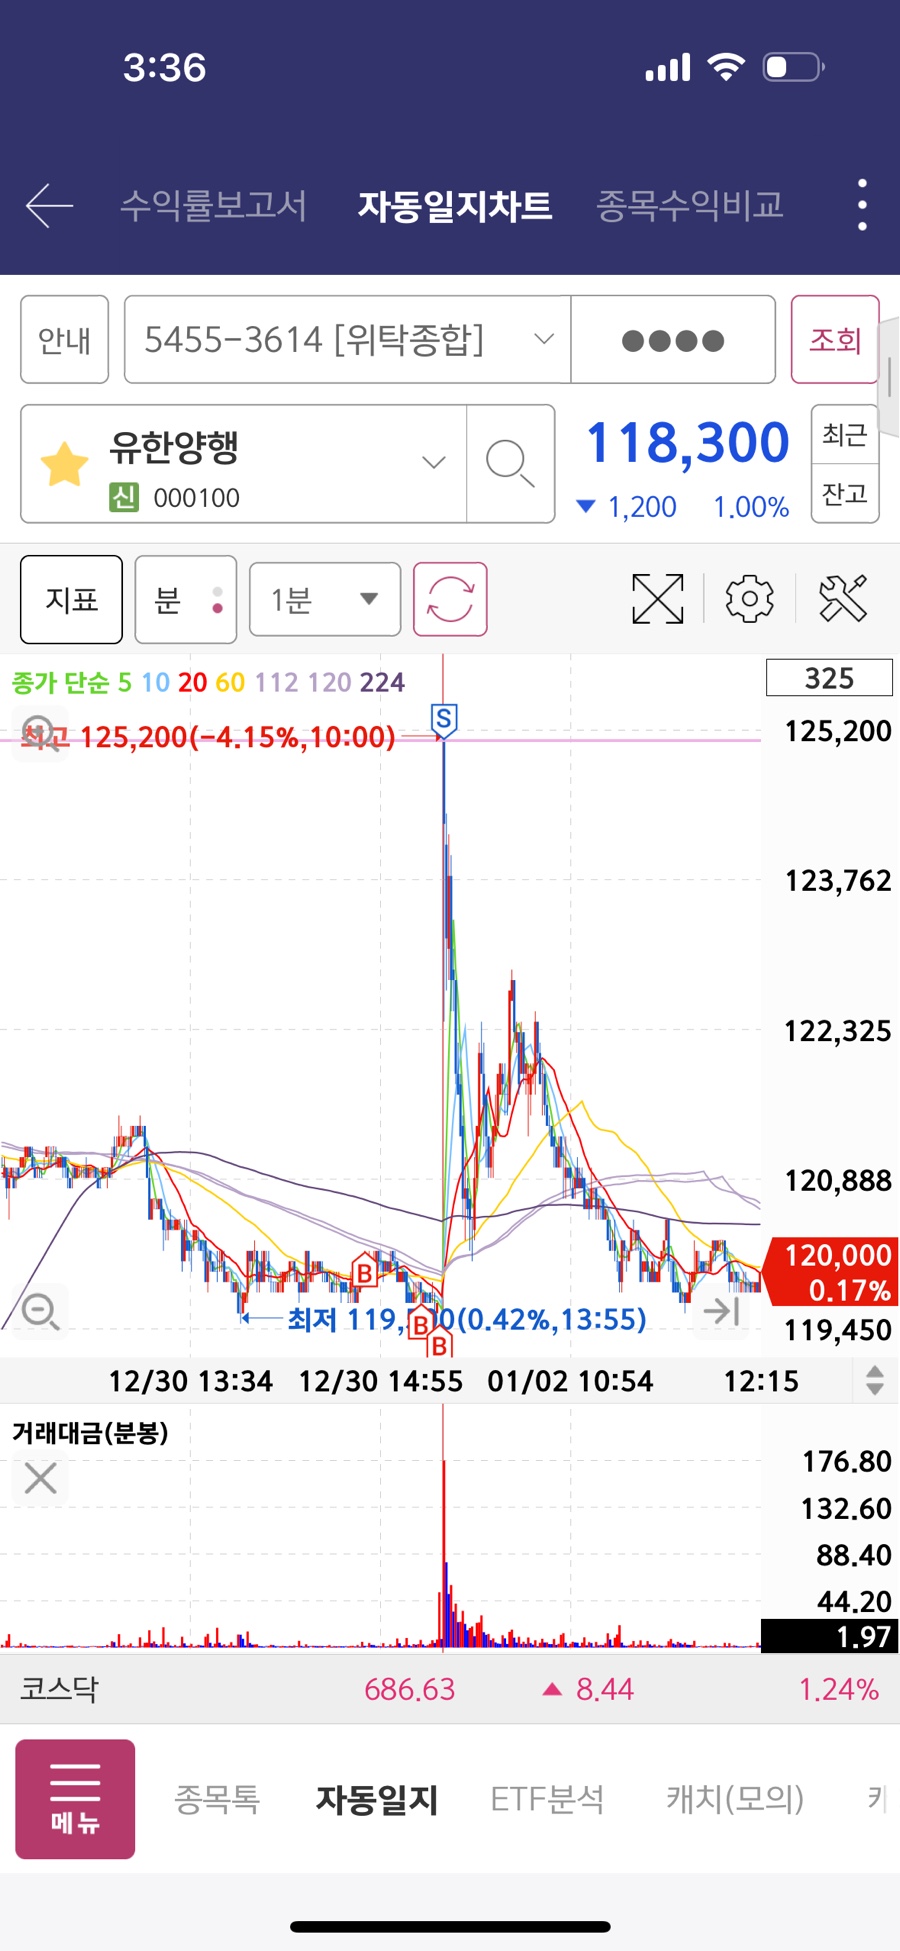Select the 자동일지차트 tab

coord(455,206)
